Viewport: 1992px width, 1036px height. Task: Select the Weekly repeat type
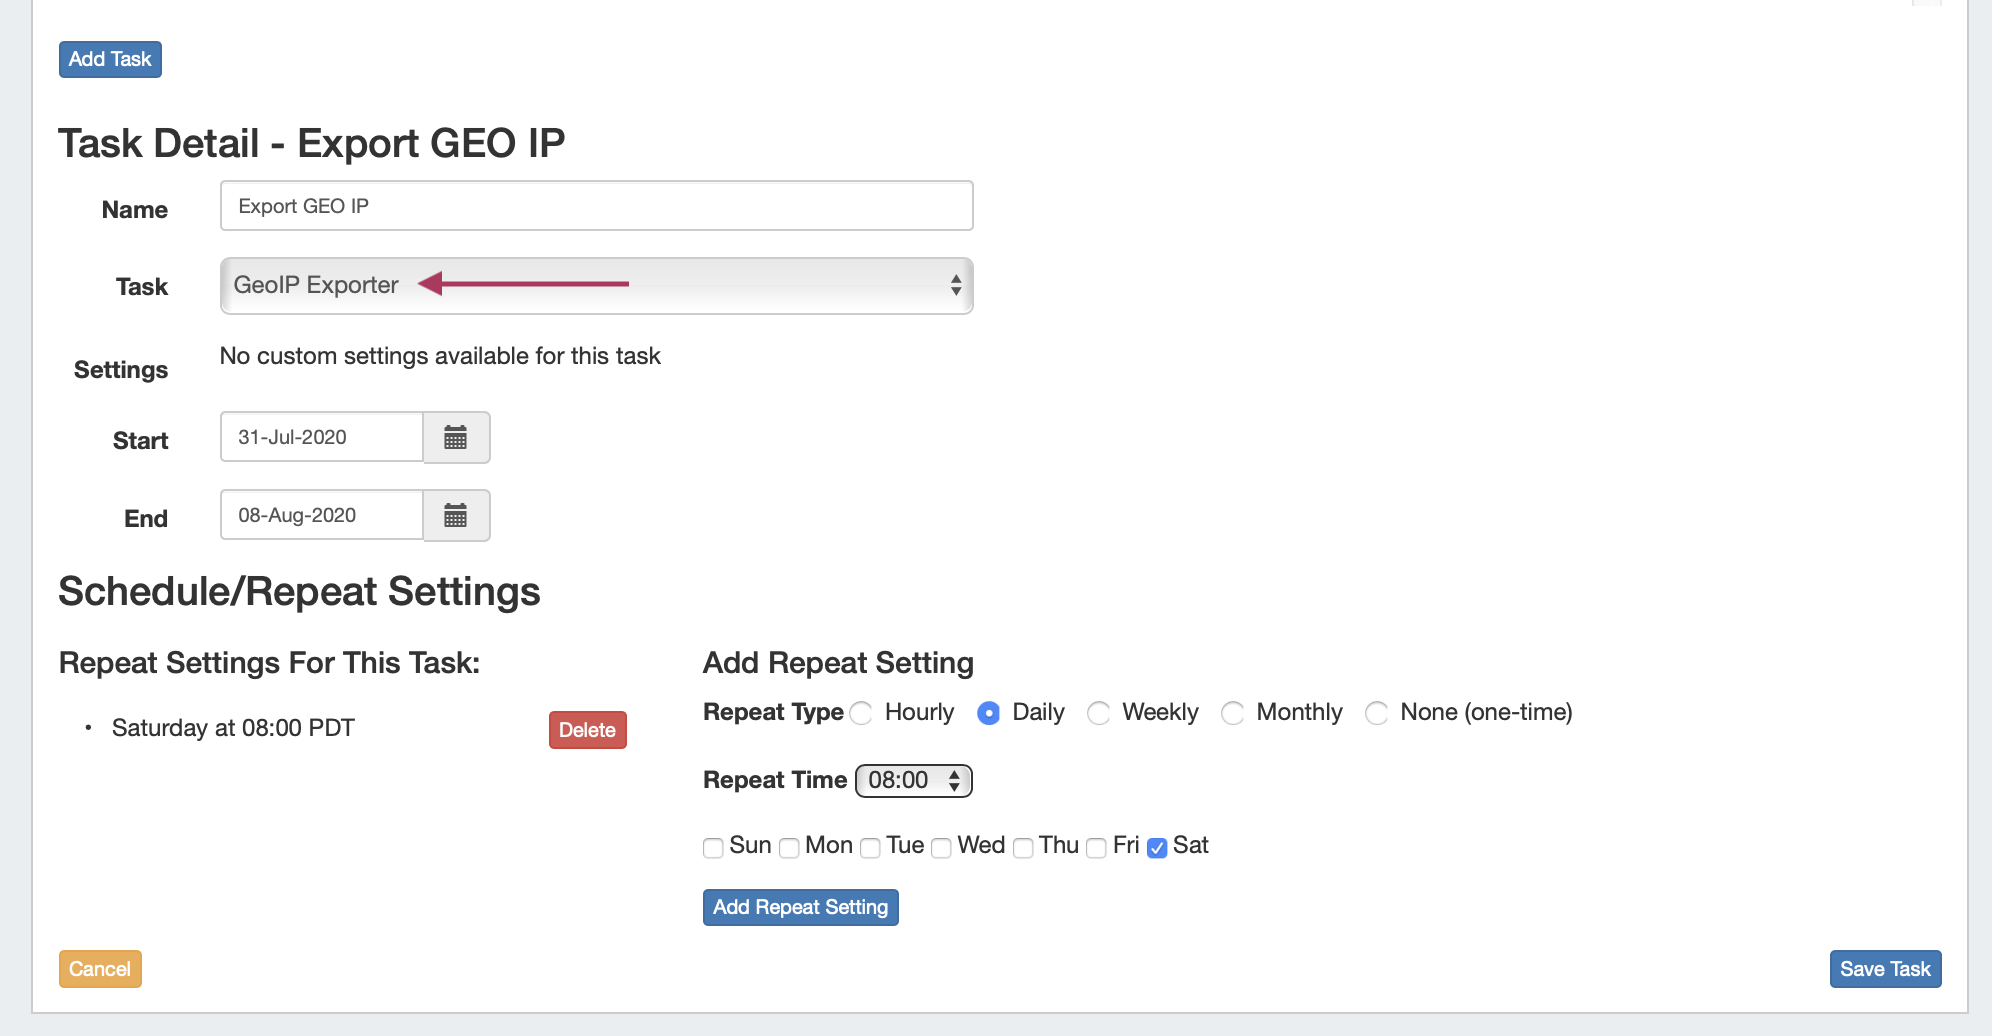click(x=1099, y=713)
